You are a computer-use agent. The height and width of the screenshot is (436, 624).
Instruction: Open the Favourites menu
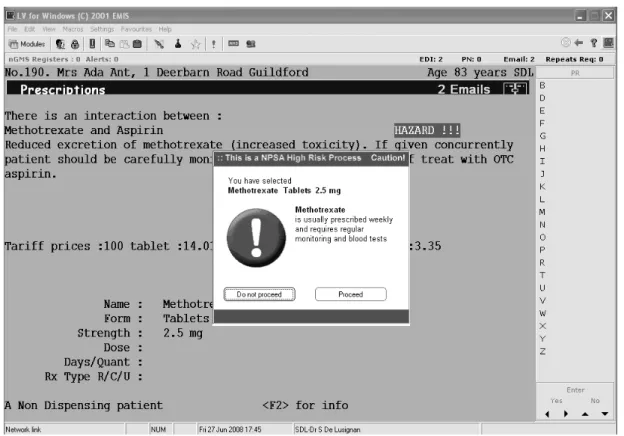(x=136, y=29)
